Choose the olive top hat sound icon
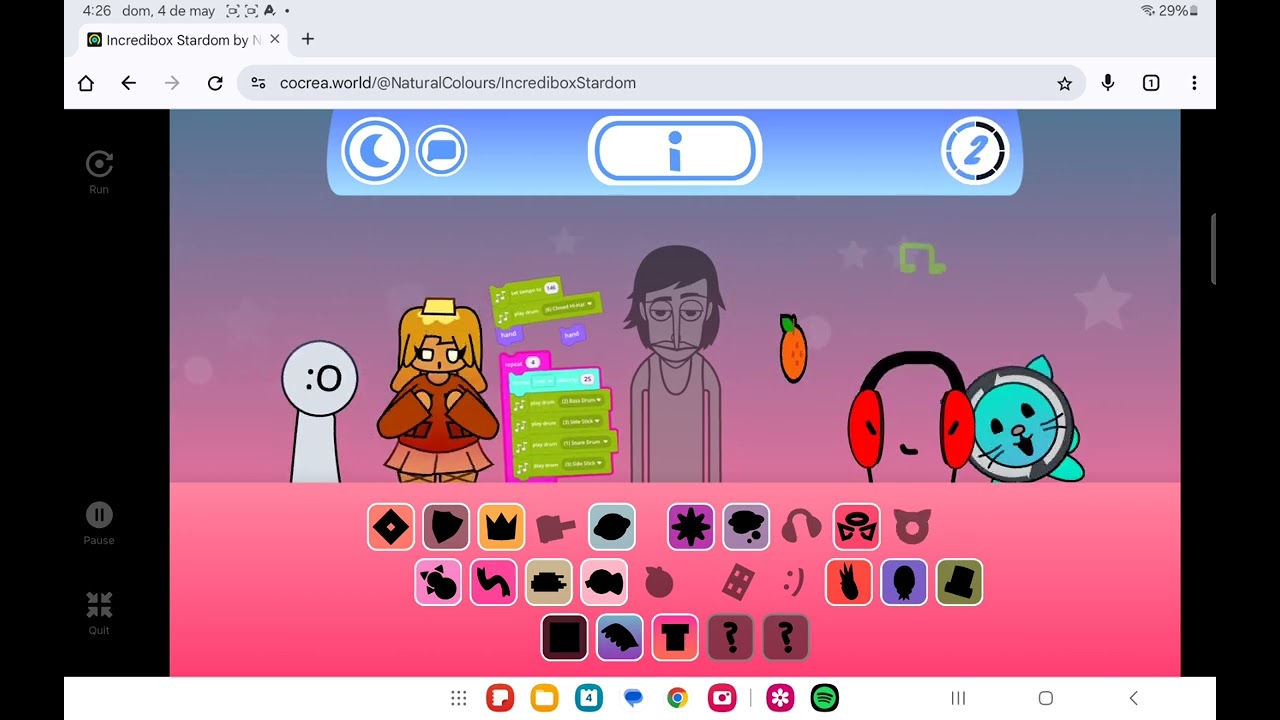 (x=959, y=582)
